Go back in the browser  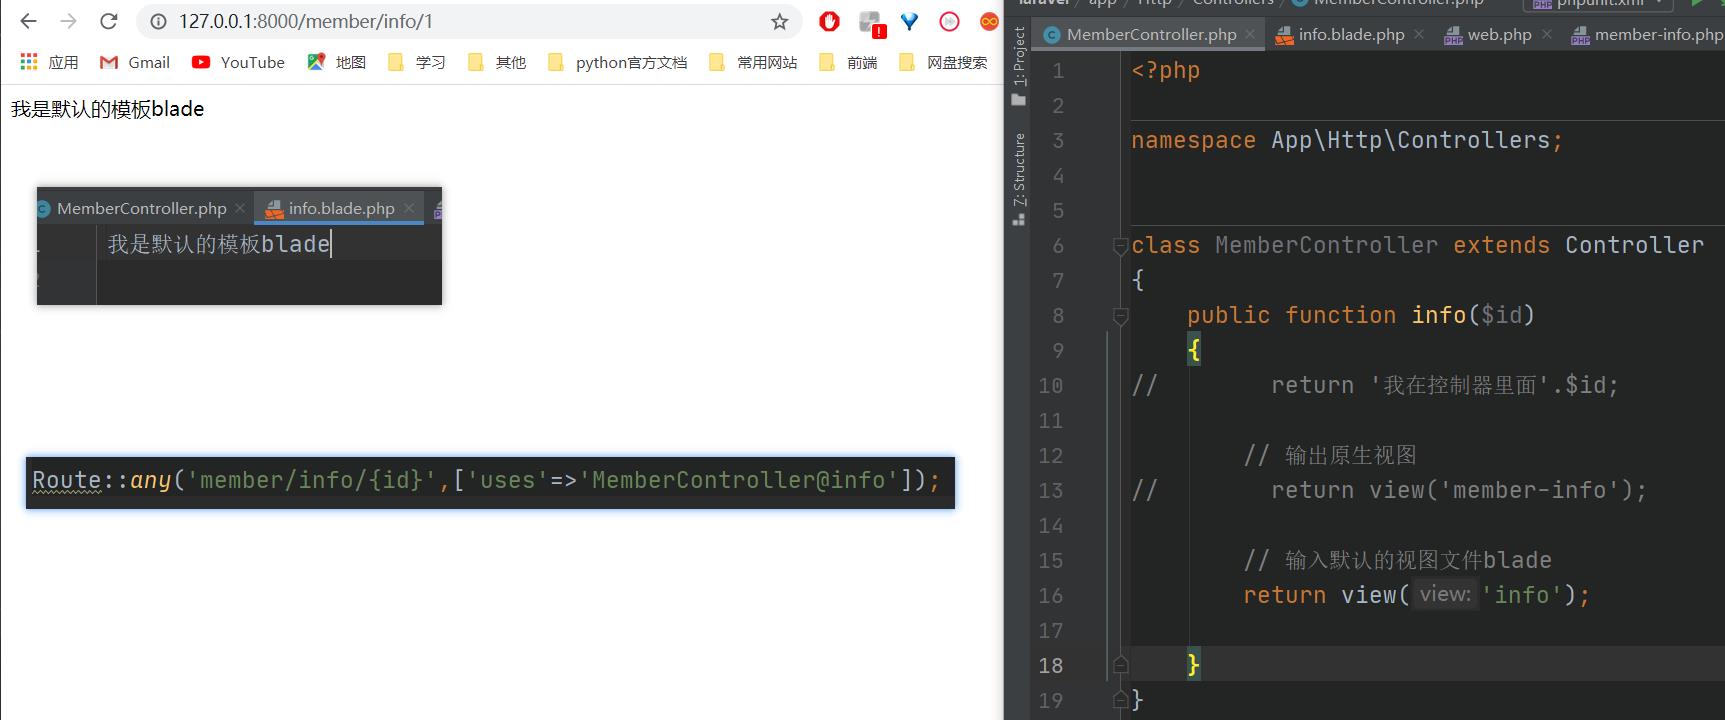pyautogui.click(x=29, y=21)
